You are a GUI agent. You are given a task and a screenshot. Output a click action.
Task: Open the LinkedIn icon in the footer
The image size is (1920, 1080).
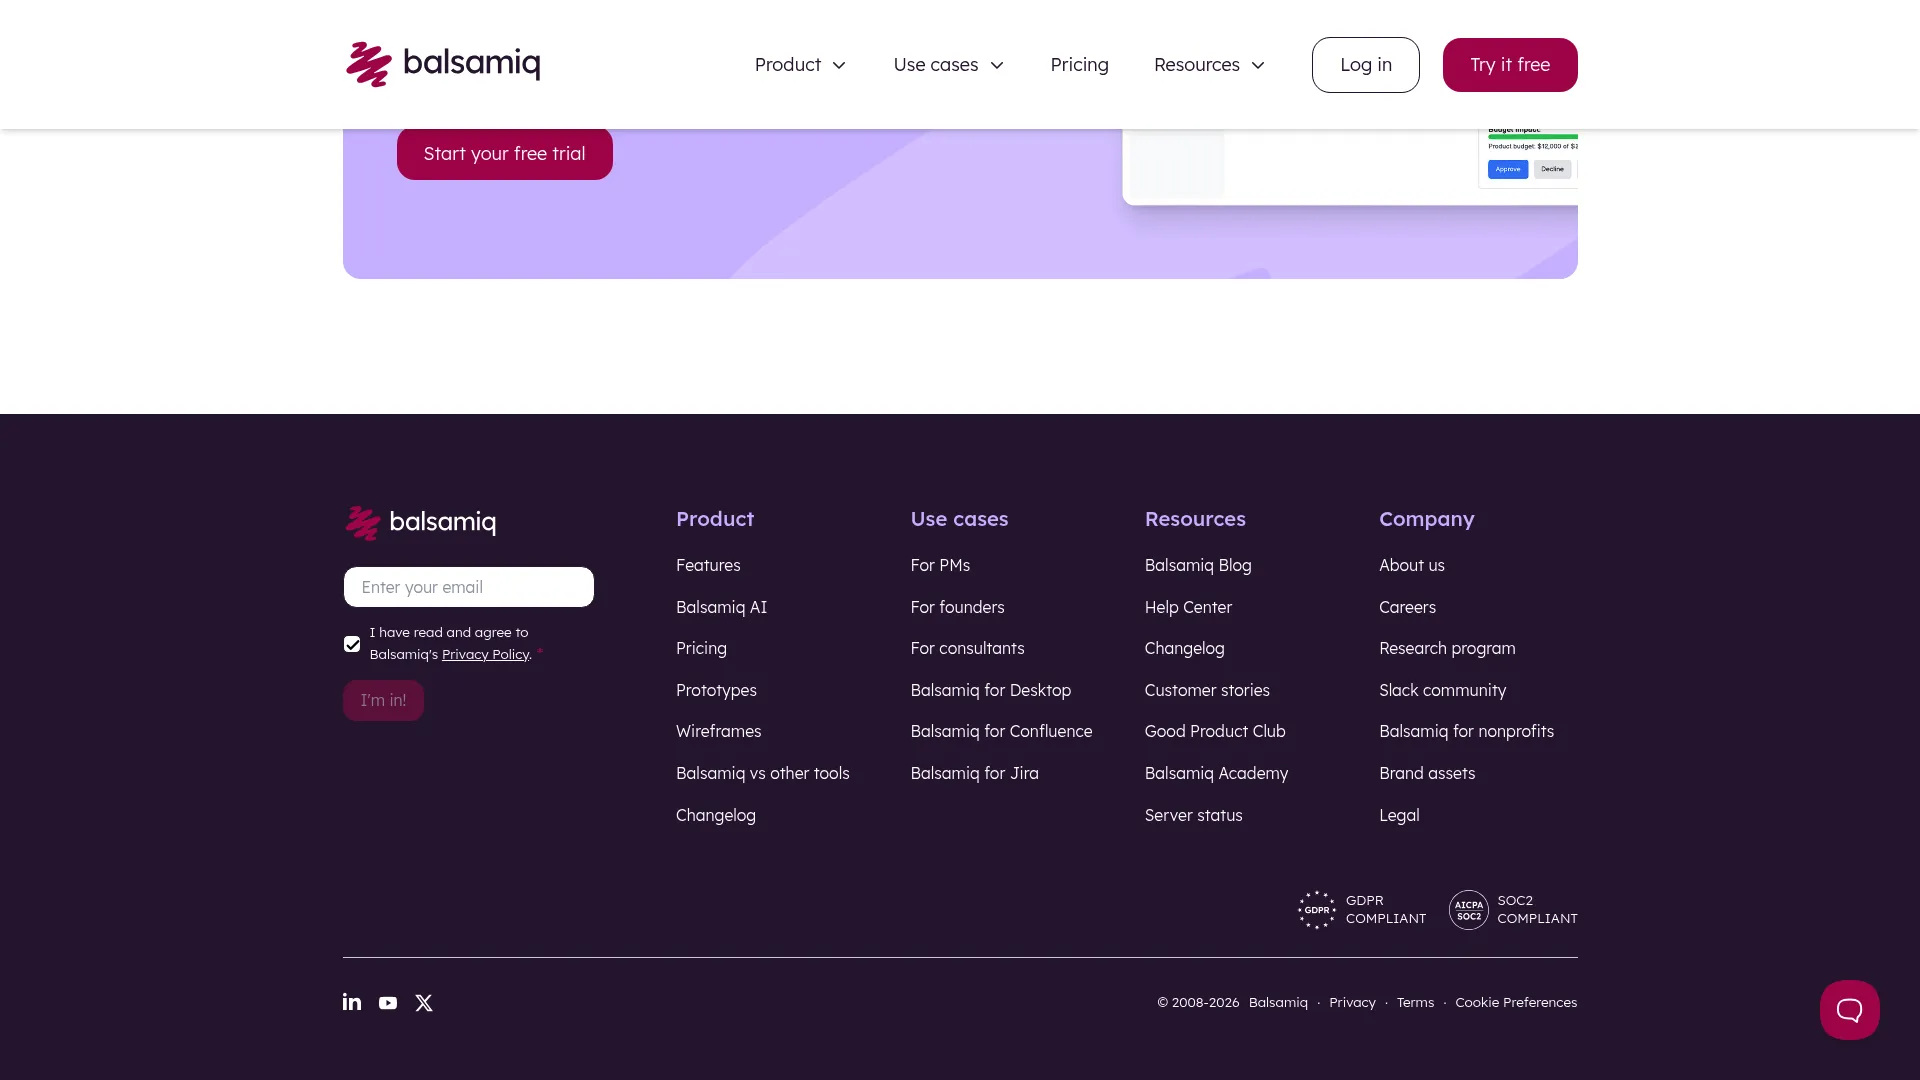(x=352, y=1002)
